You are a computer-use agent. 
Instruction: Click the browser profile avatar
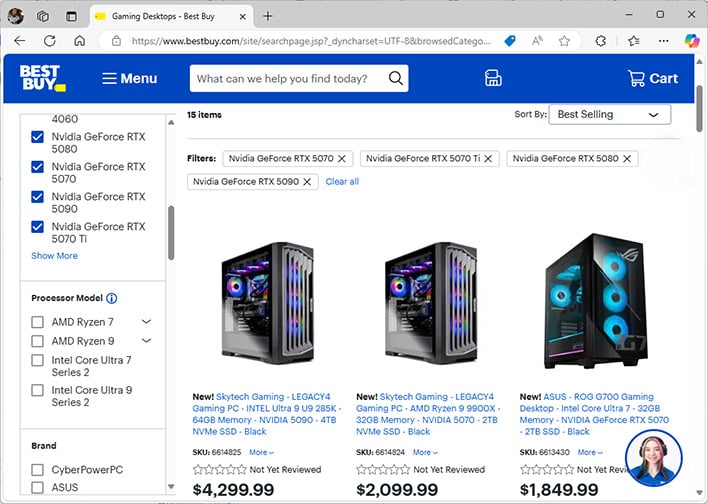[x=16, y=16]
